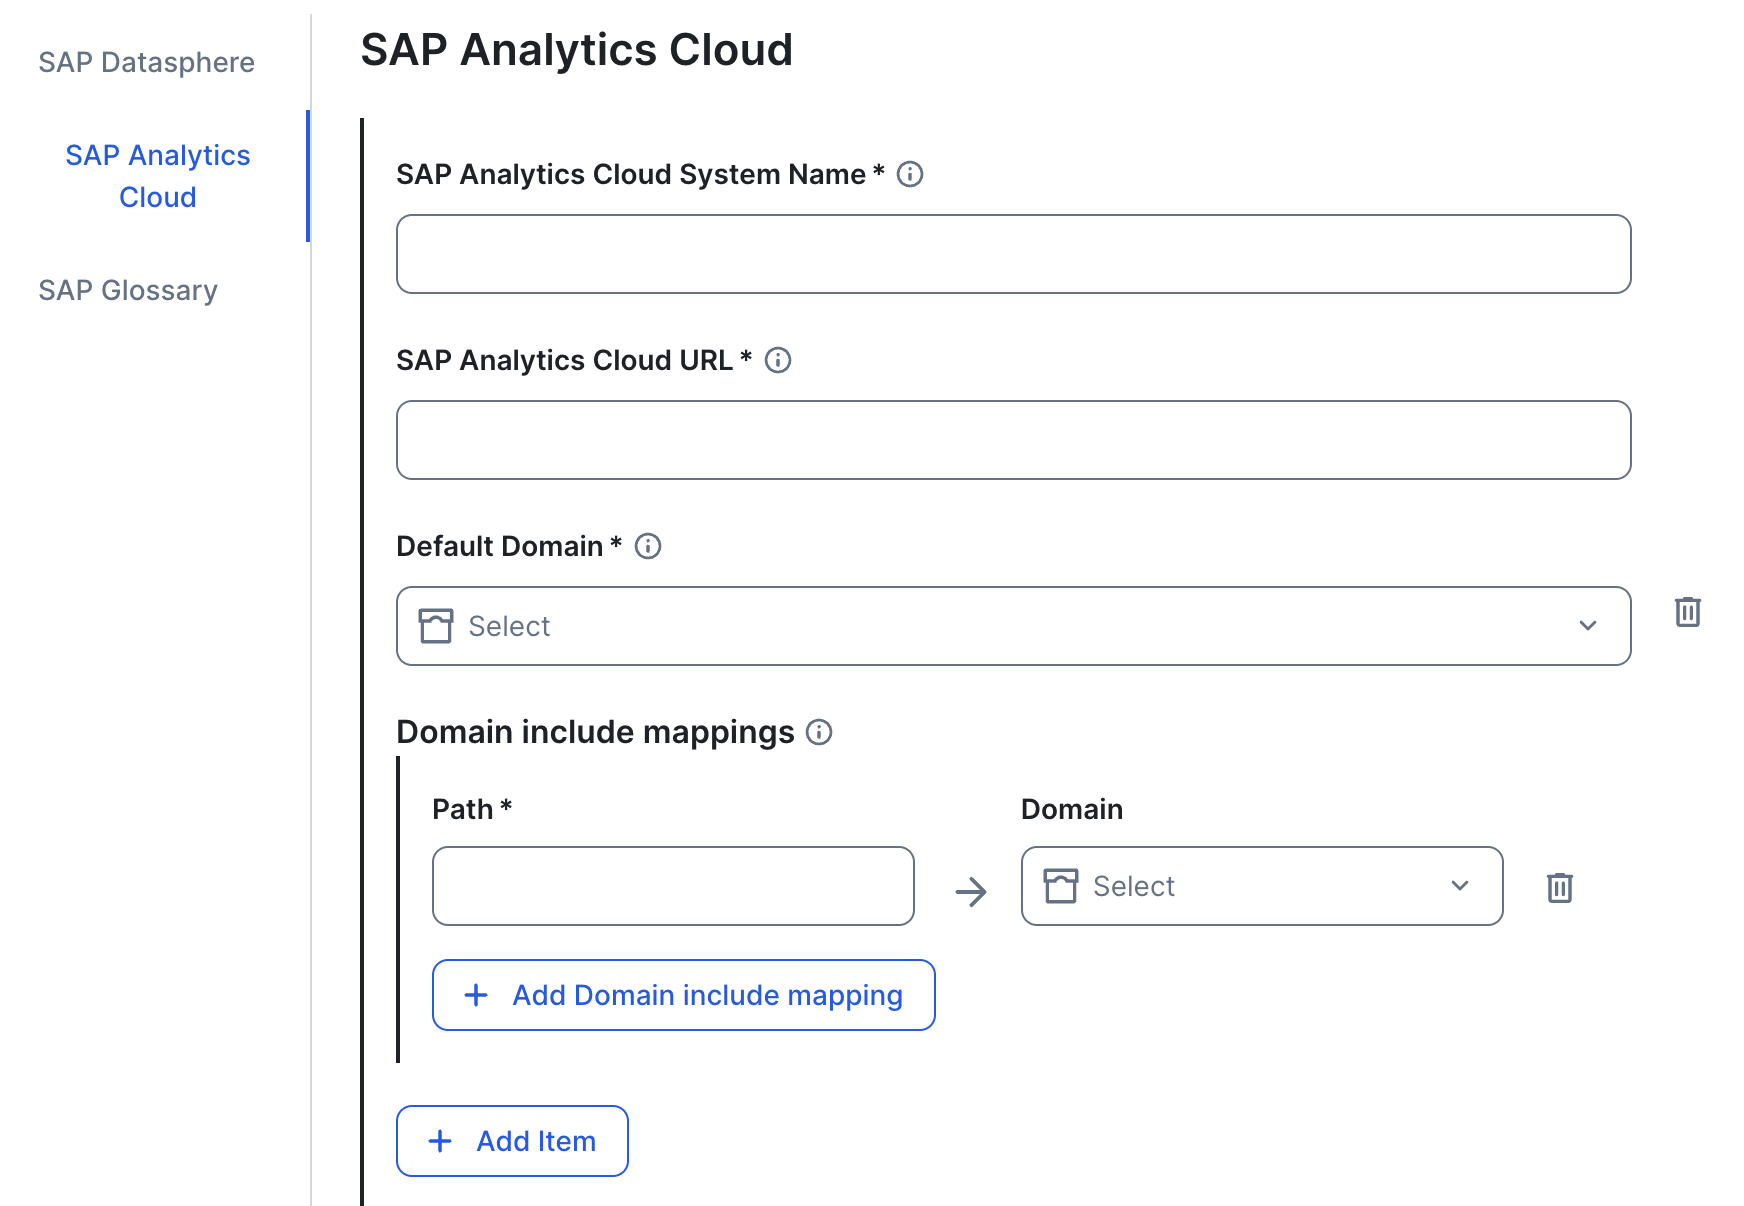Expand the mapping Domain dropdown chevron
The width and height of the screenshot is (1744, 1206).
click(x=1459, y=886)
